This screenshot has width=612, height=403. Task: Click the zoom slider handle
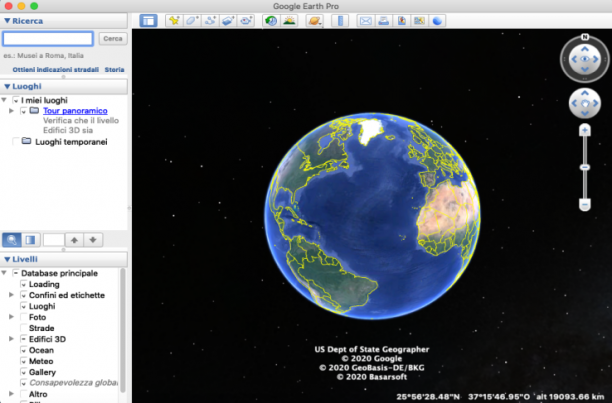pos(585,167)
